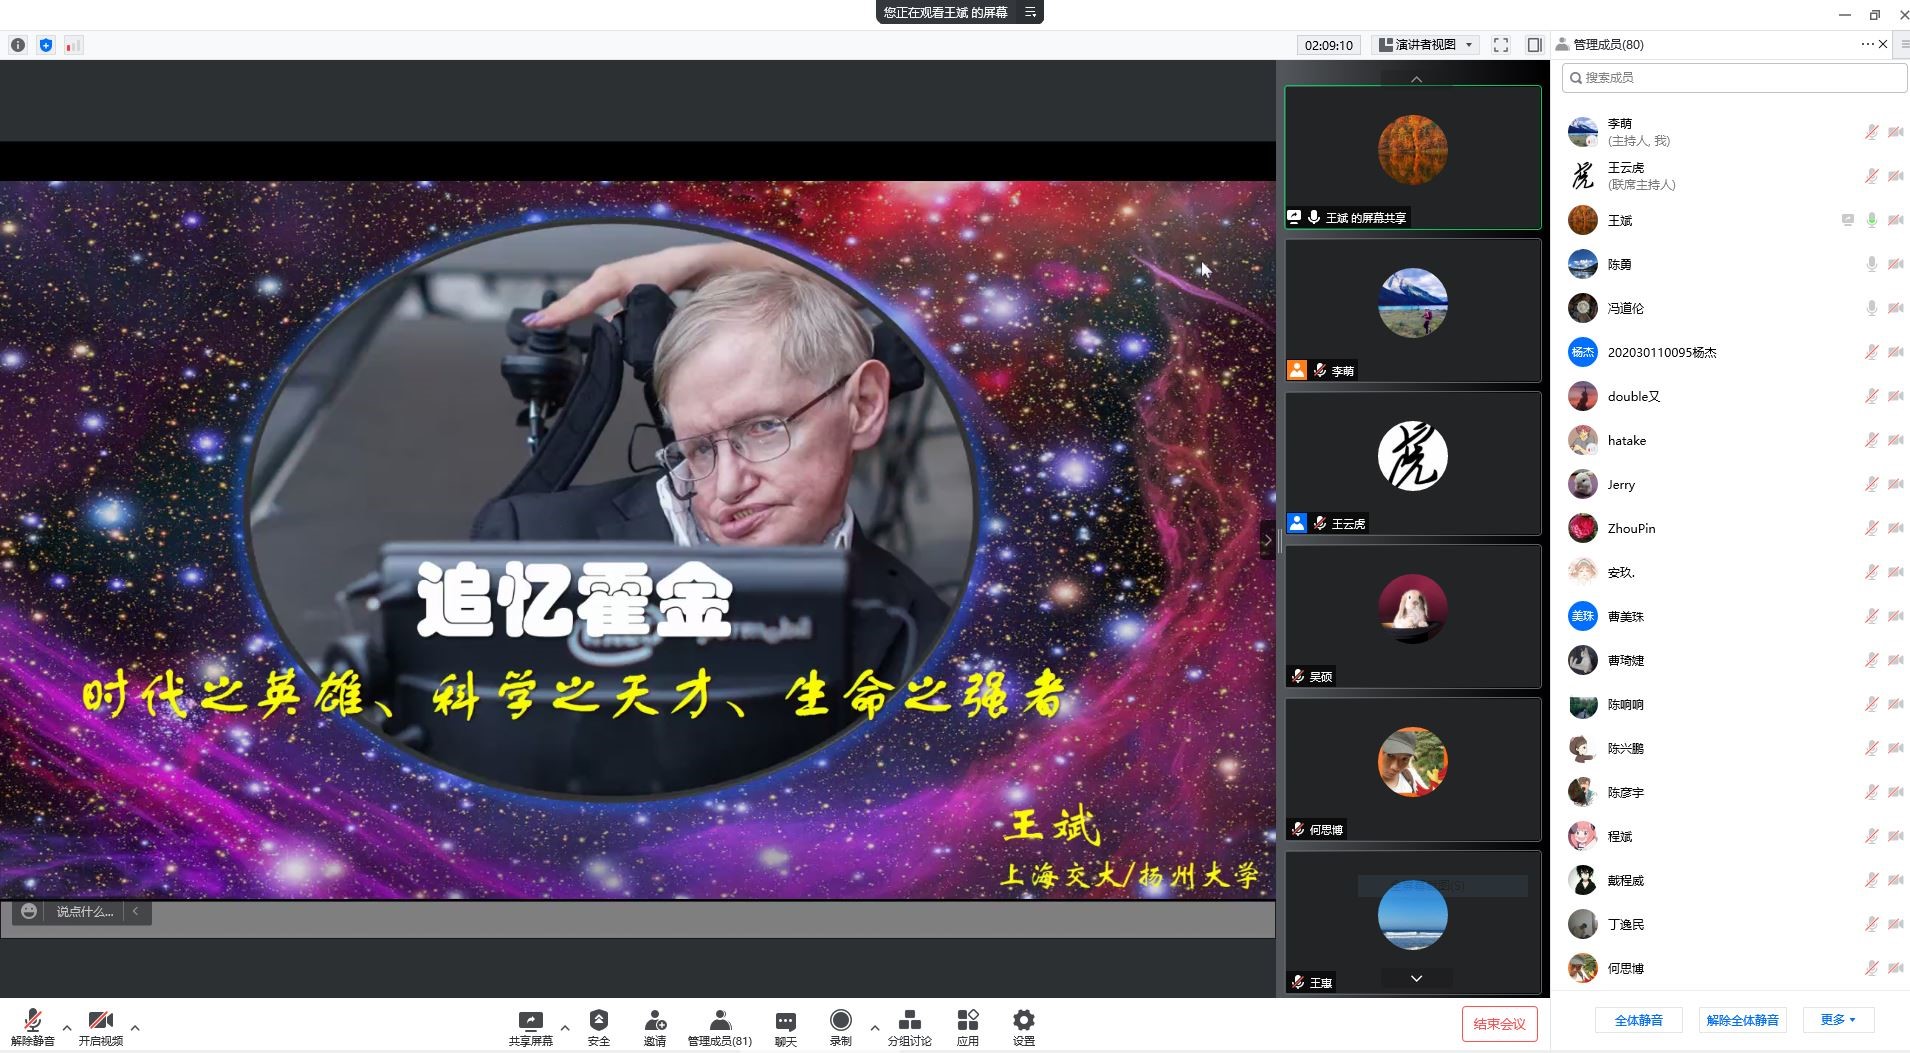Viewport: 1910px width, 1053px height.
Task: Start recording with the 录制 icon
Action: pos(840,1021)
